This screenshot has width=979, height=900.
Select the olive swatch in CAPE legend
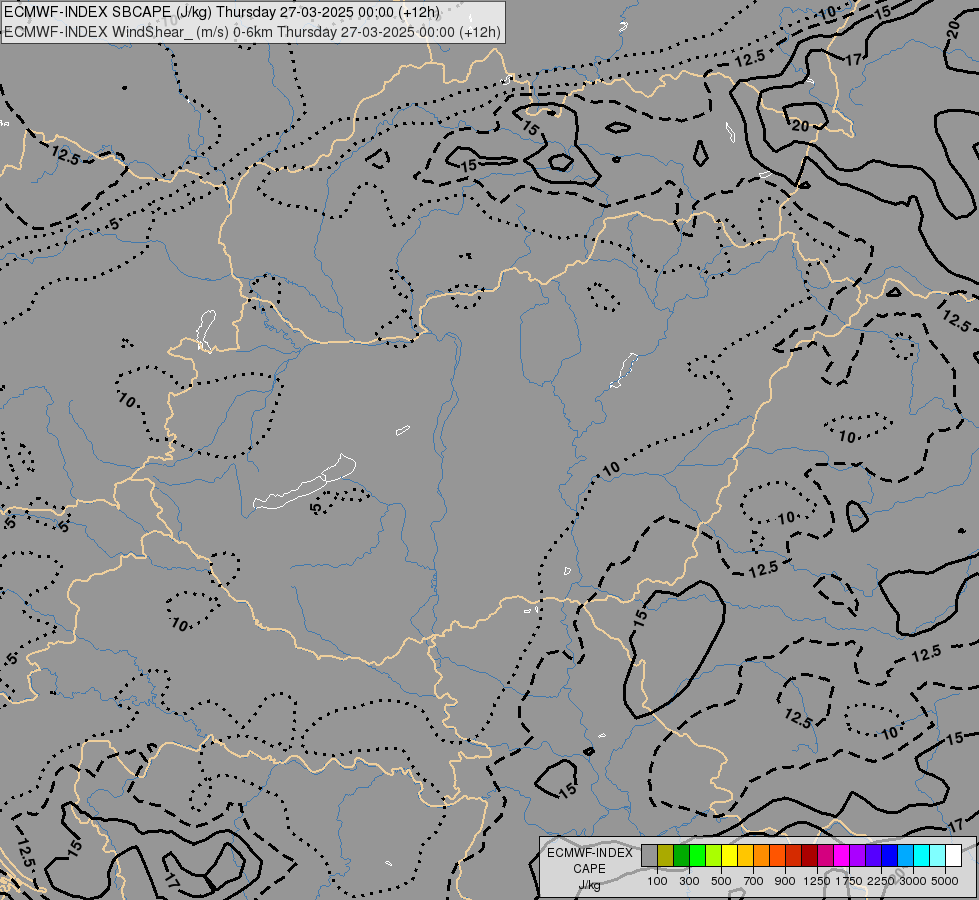(666, 856)
